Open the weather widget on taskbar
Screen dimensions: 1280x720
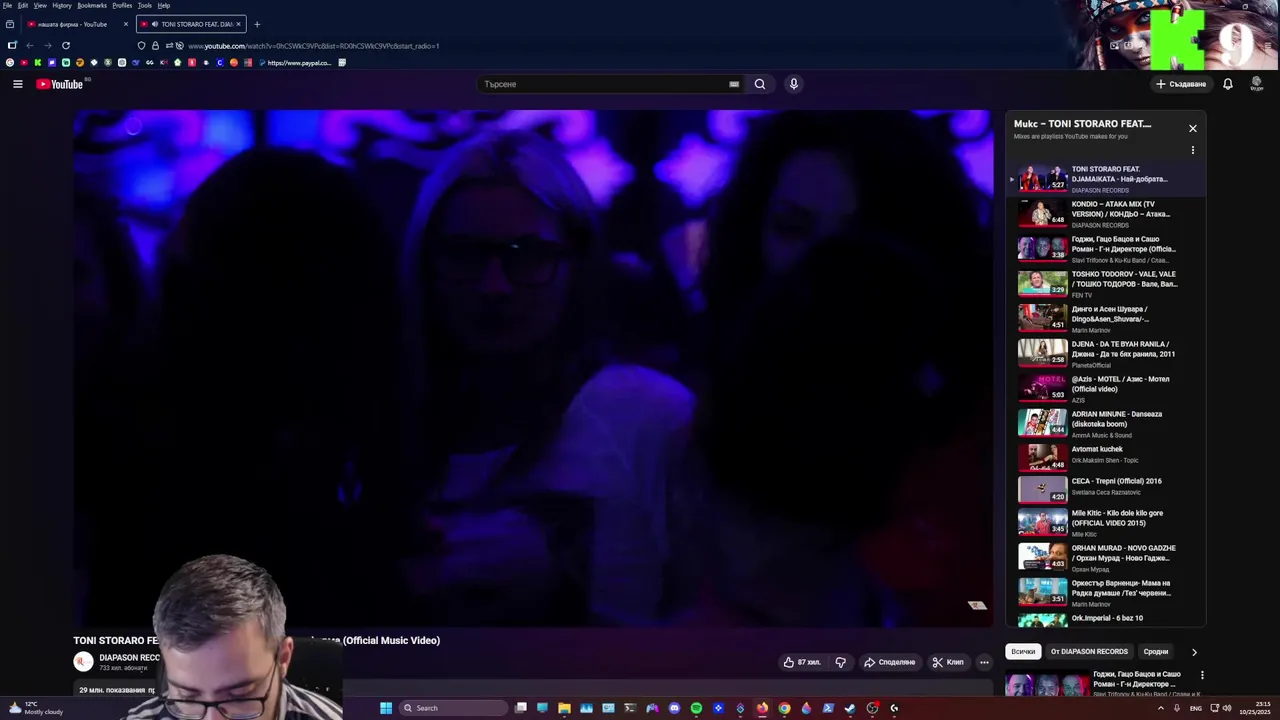pyautogui.click(x=36, y=708)
